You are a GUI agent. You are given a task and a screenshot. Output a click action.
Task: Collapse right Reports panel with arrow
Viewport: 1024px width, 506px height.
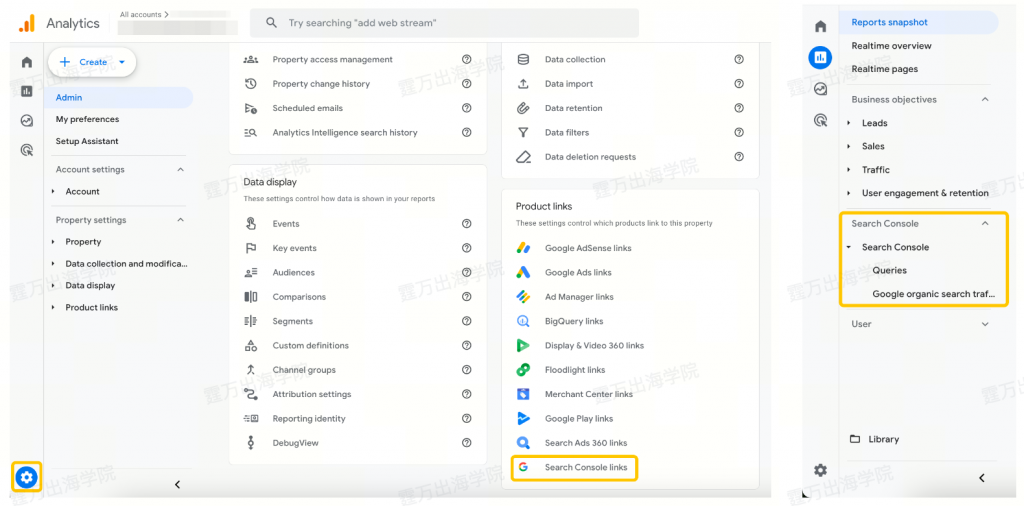click(x=981, y=478)
